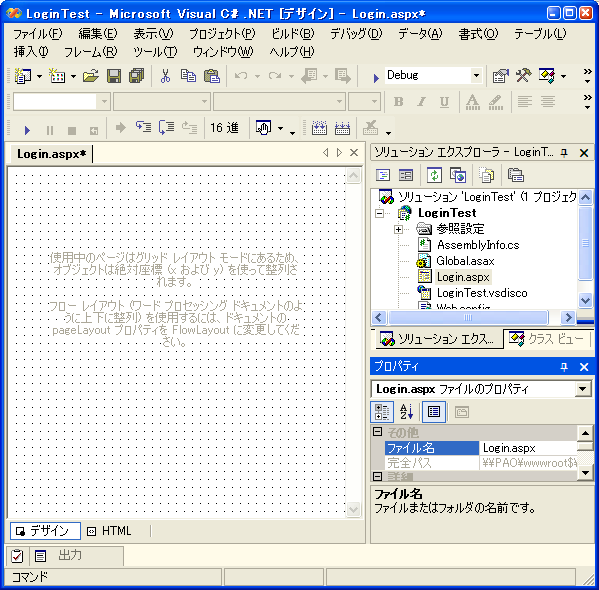Click the ファイル名 value field Login.aspx
The width and height of the screenshot is (599, 590).
click(528, 448)
